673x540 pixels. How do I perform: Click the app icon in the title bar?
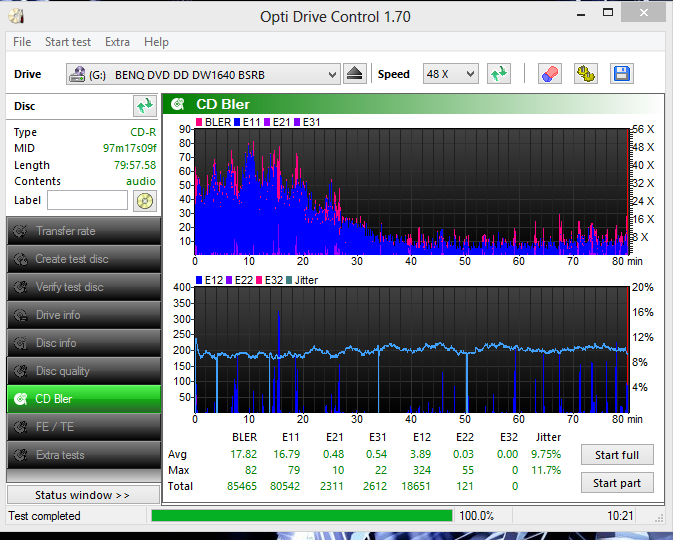tap(16, 16)
